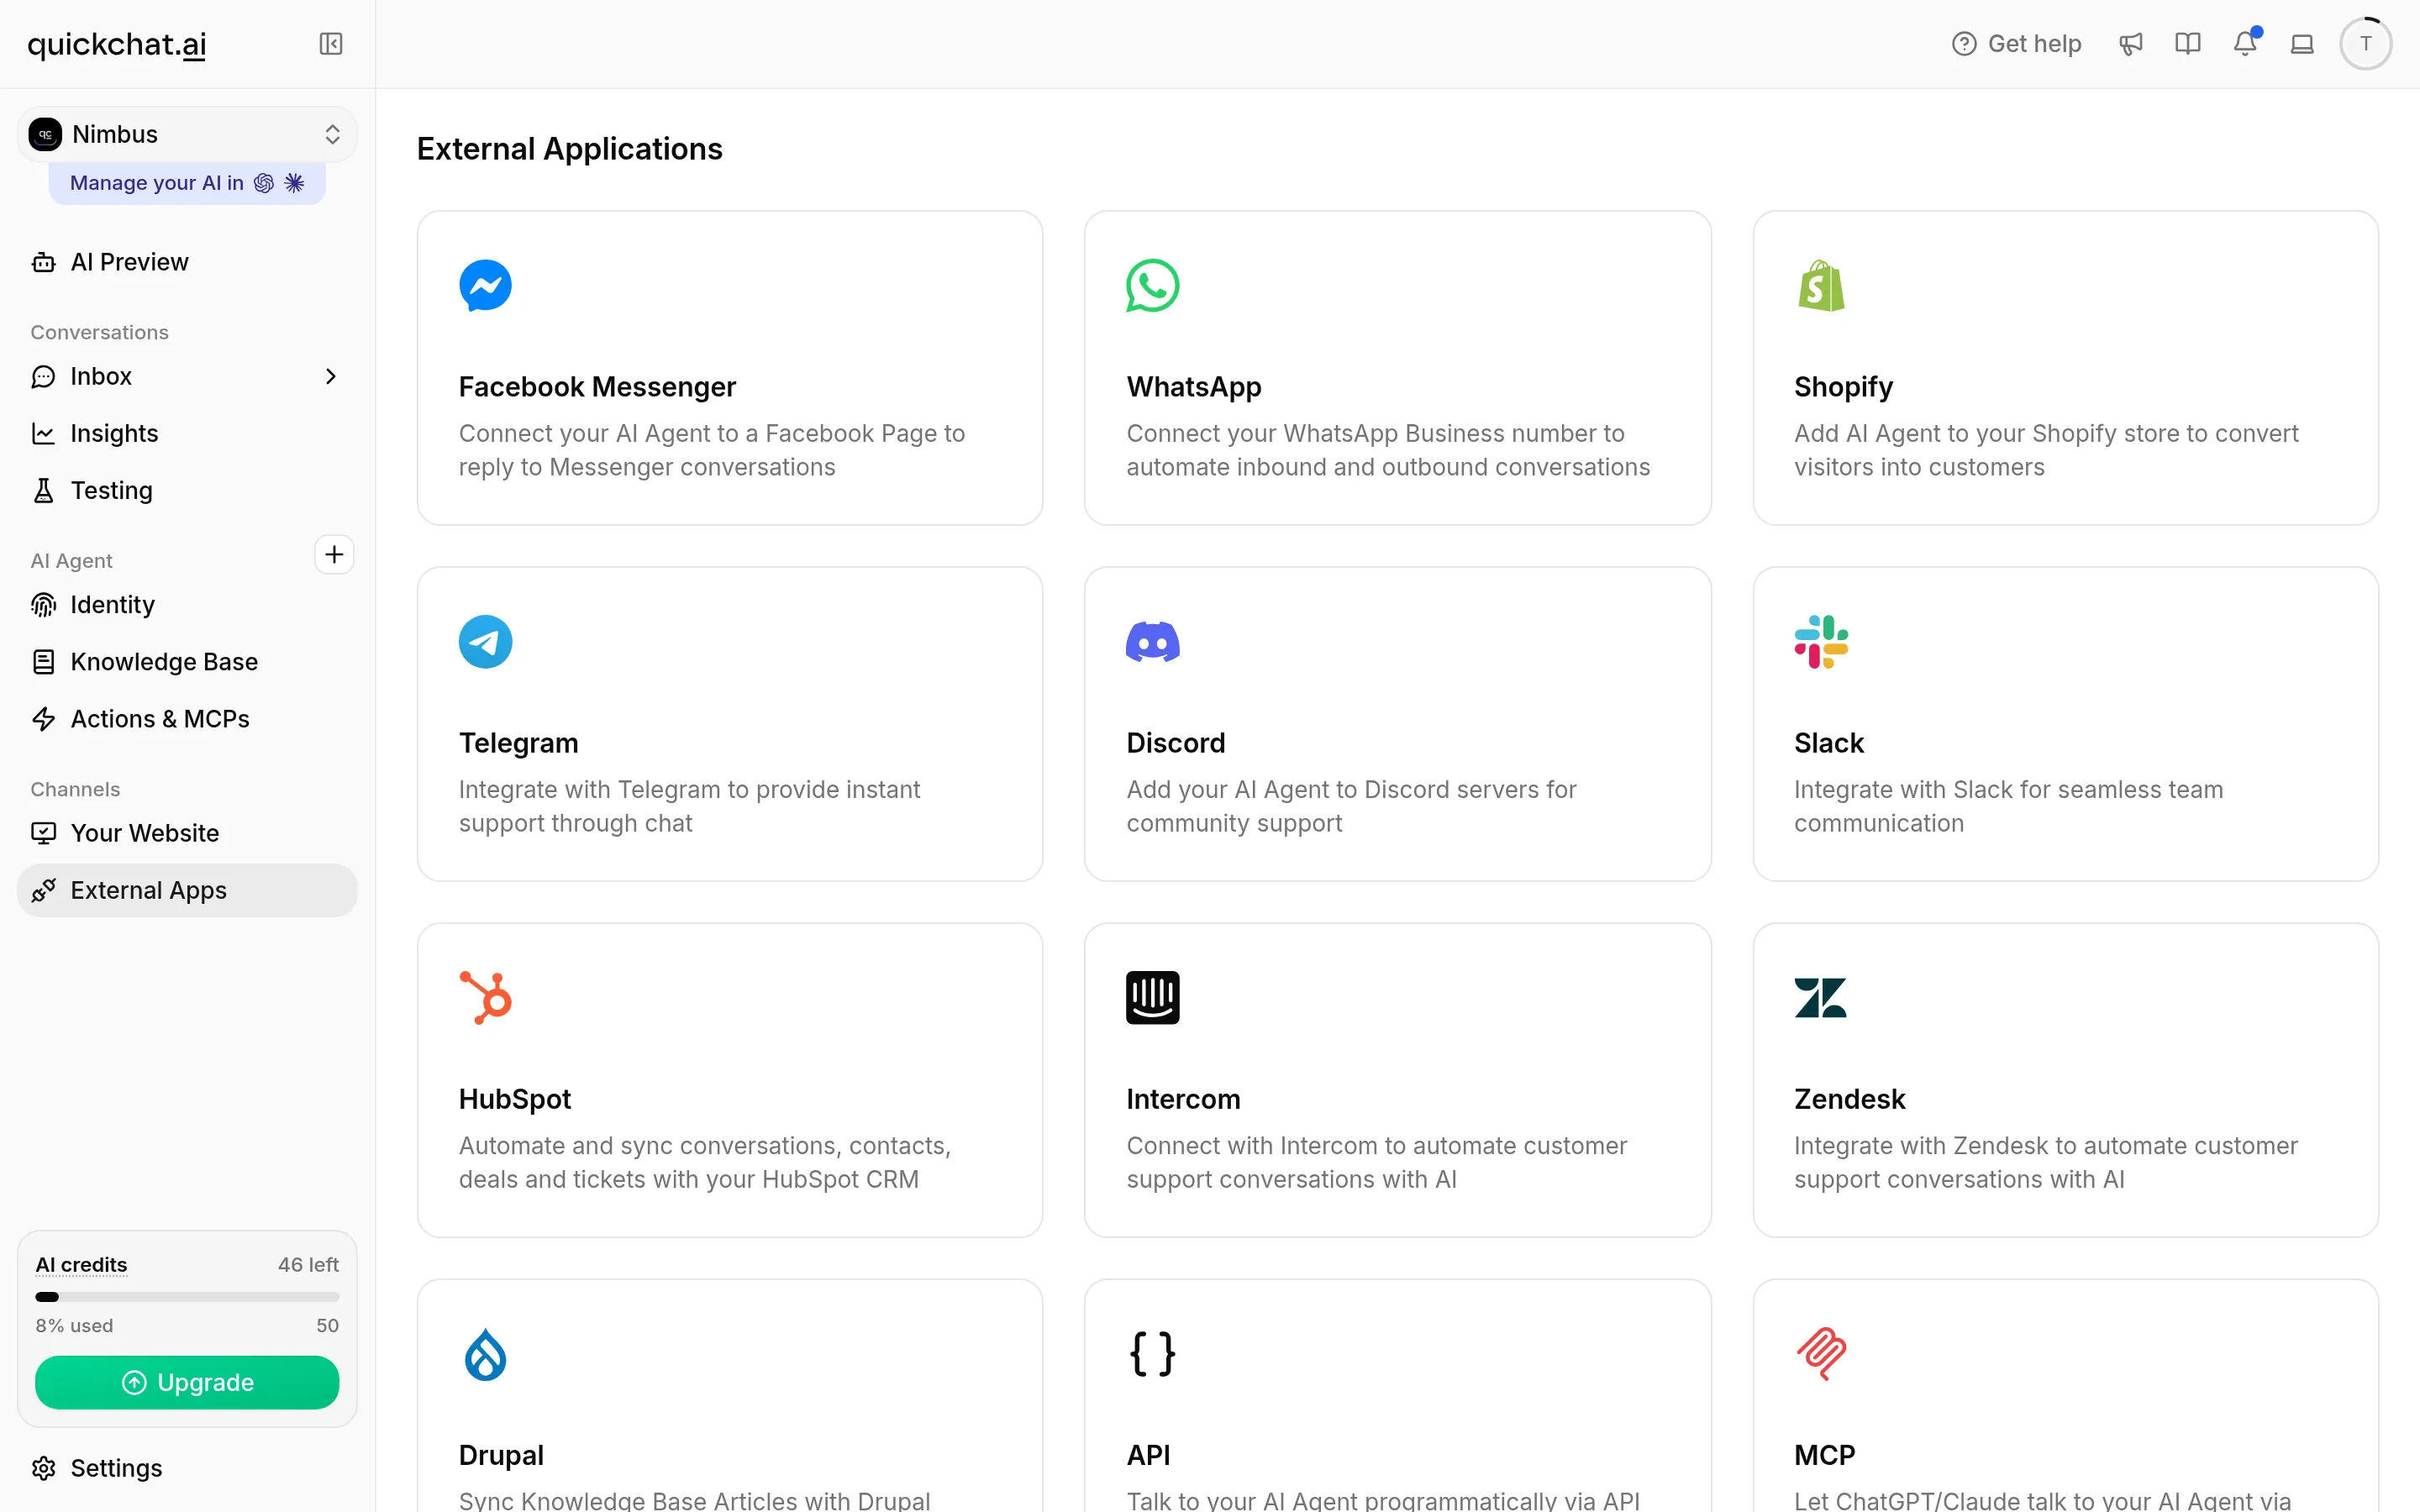Open the Telegram card title
Viewport: 2420px width, 1512px height.
[518, 743]
